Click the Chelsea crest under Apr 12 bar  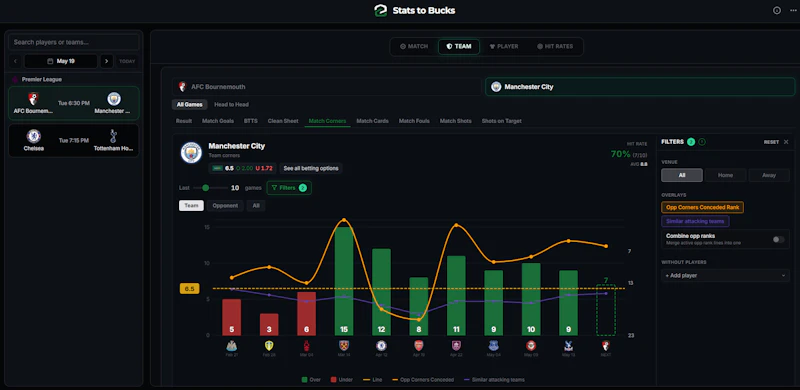[381, 346]
